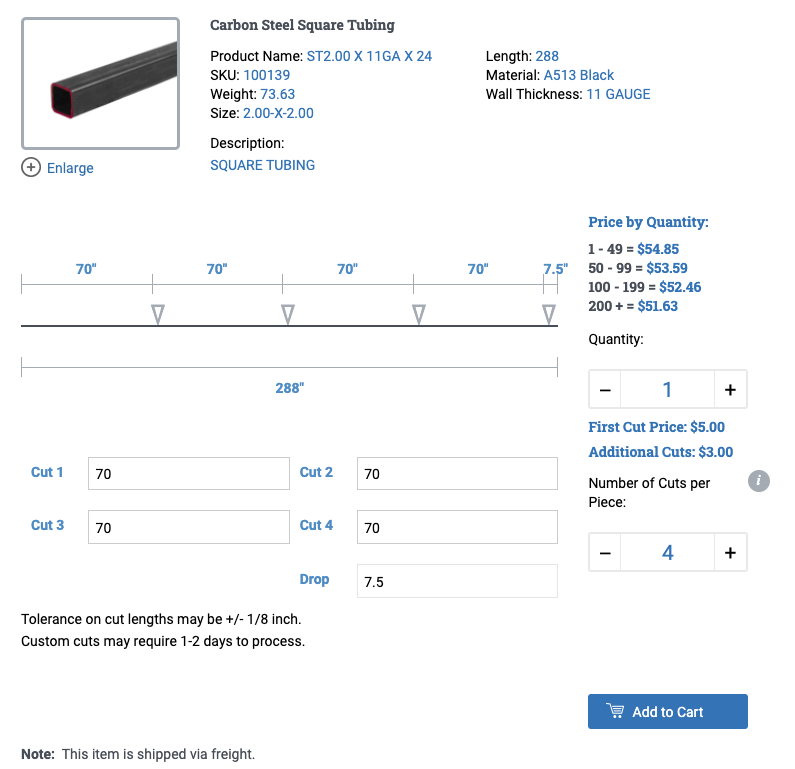Focus the Cut 4 length field
Viewport: 795px width, 769px height.
(457, 527)
